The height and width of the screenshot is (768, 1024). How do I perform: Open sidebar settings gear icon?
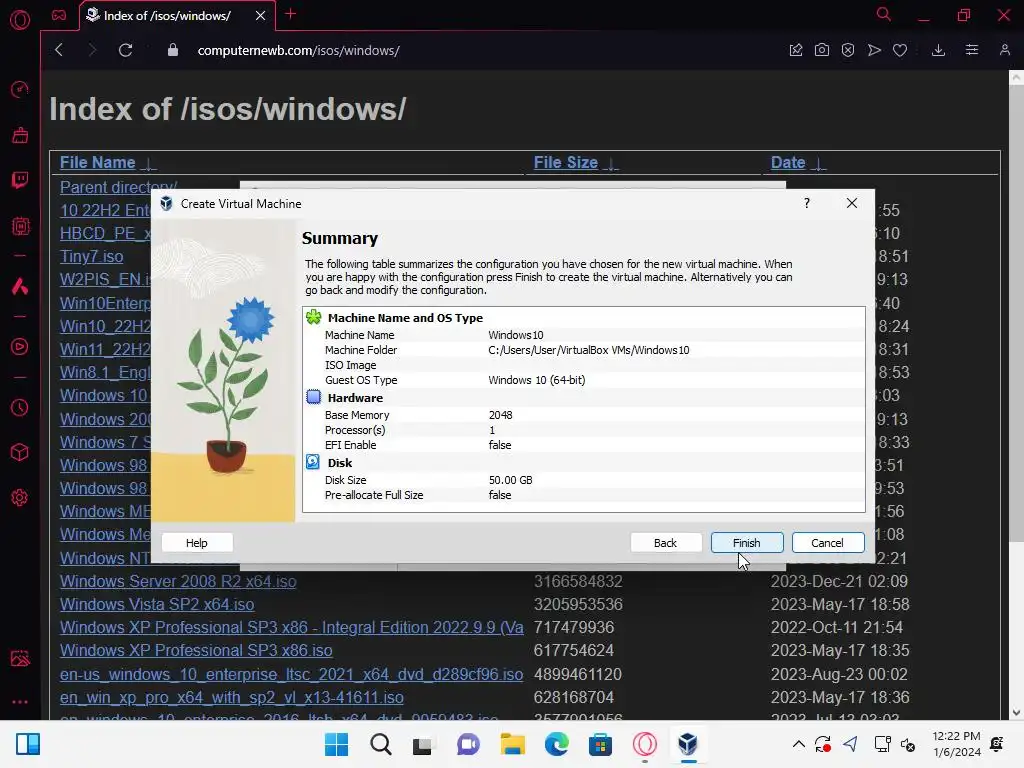tap(20, 498)
